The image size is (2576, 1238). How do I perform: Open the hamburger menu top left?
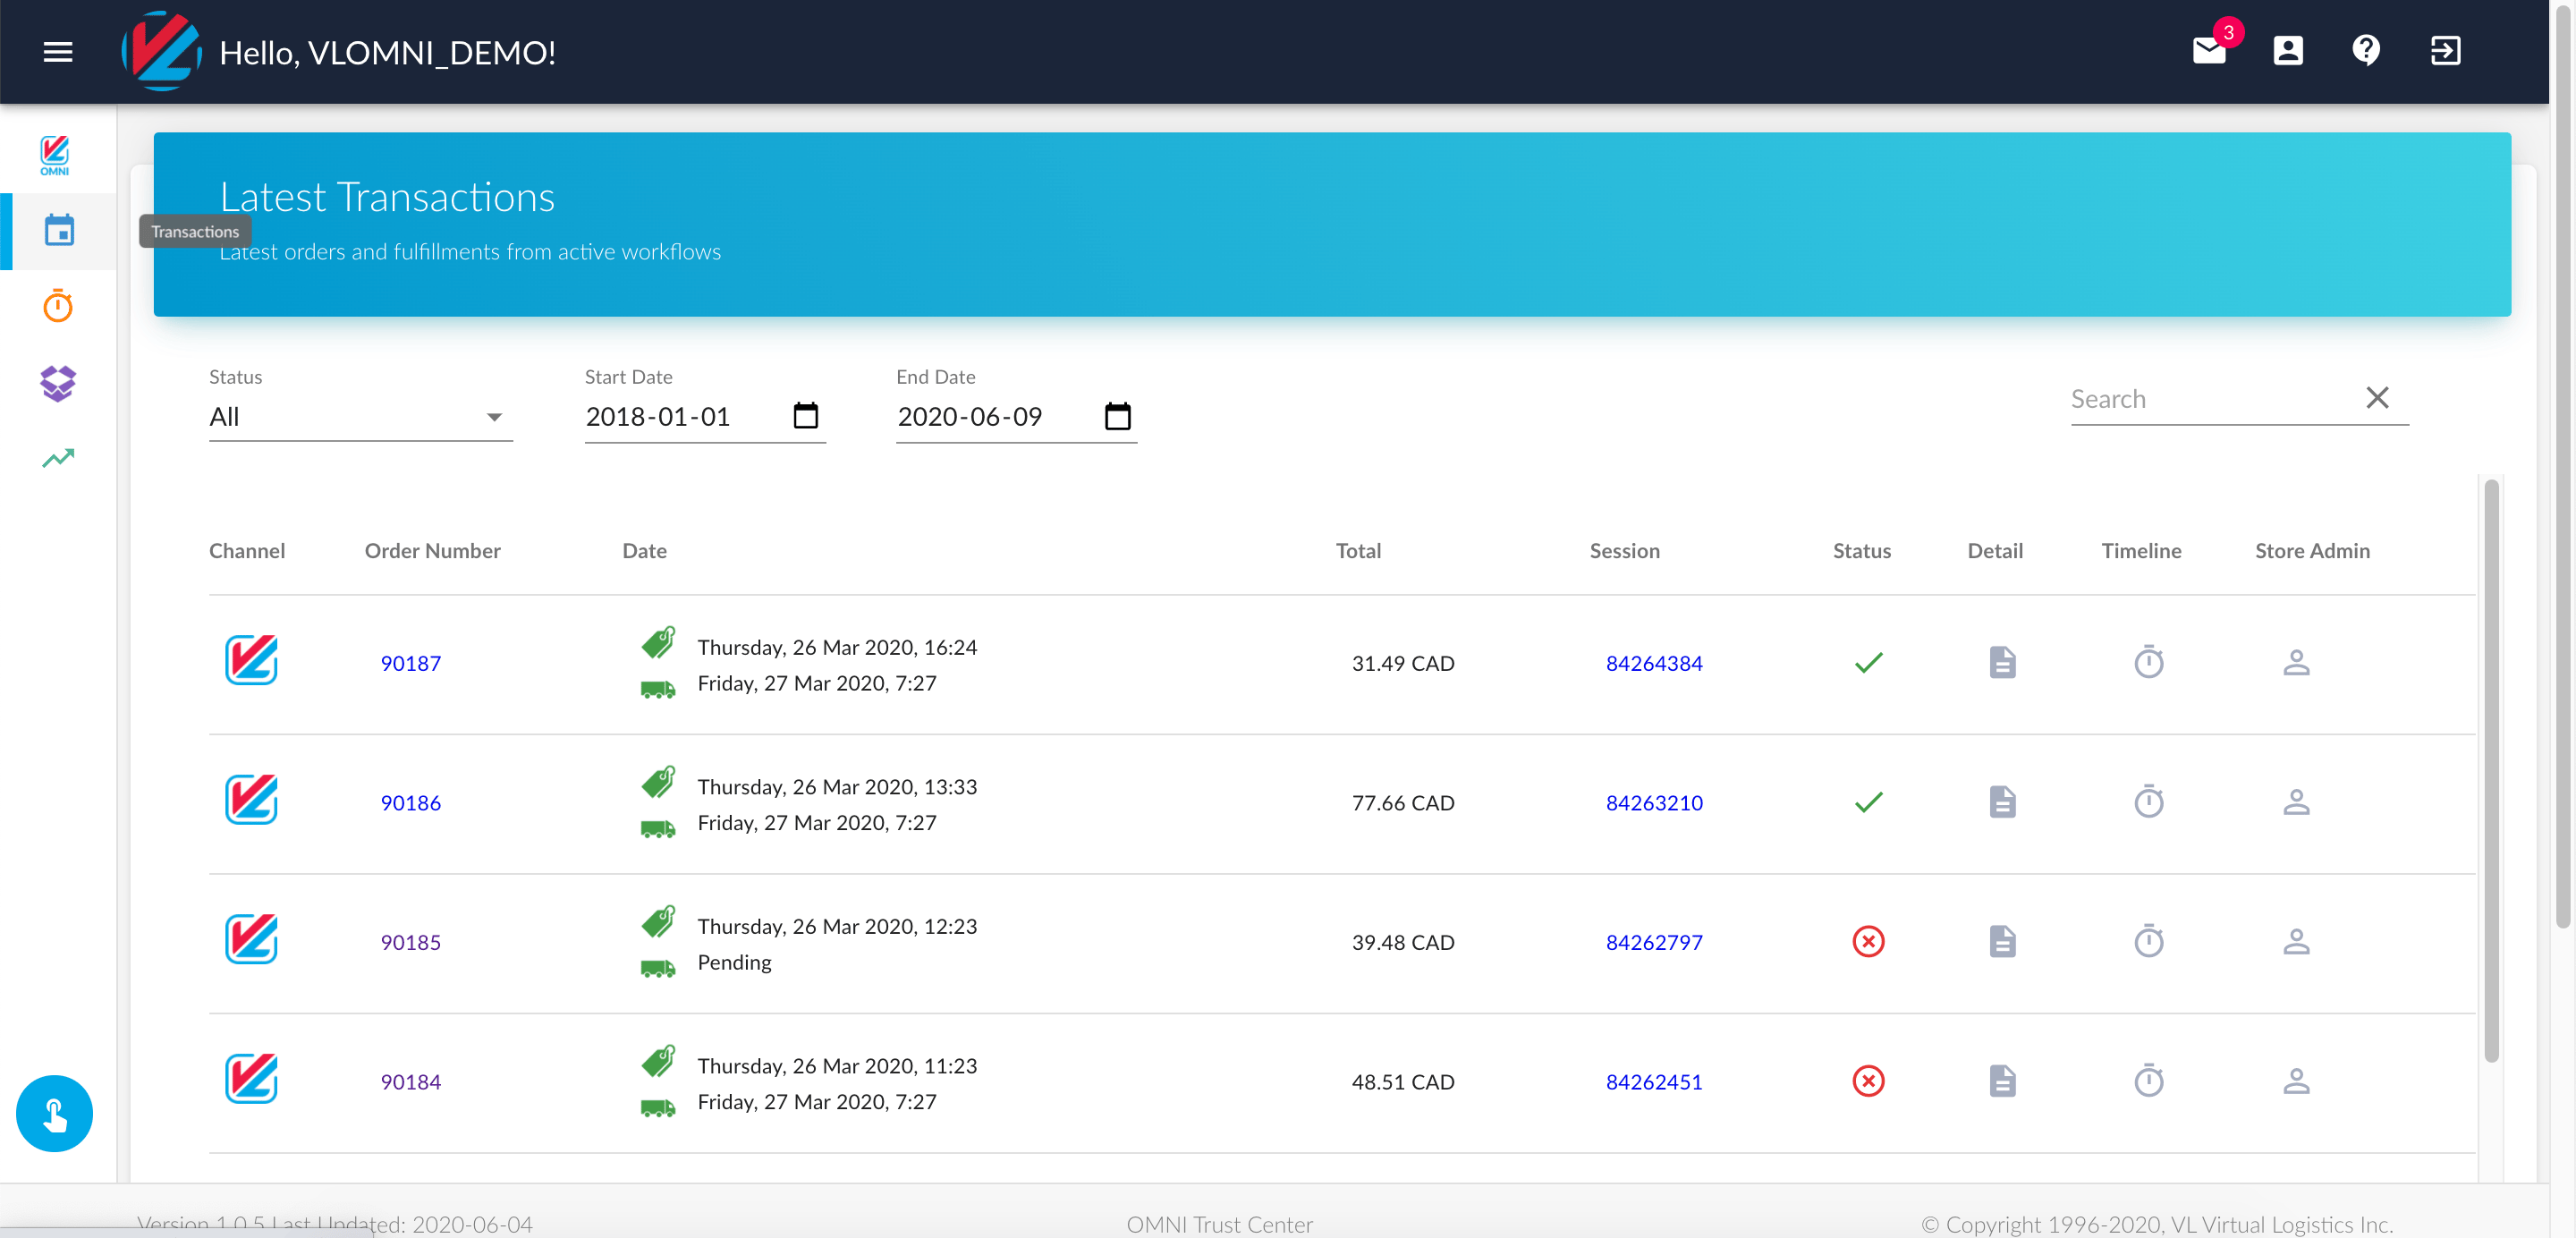[x=57, y=52]
